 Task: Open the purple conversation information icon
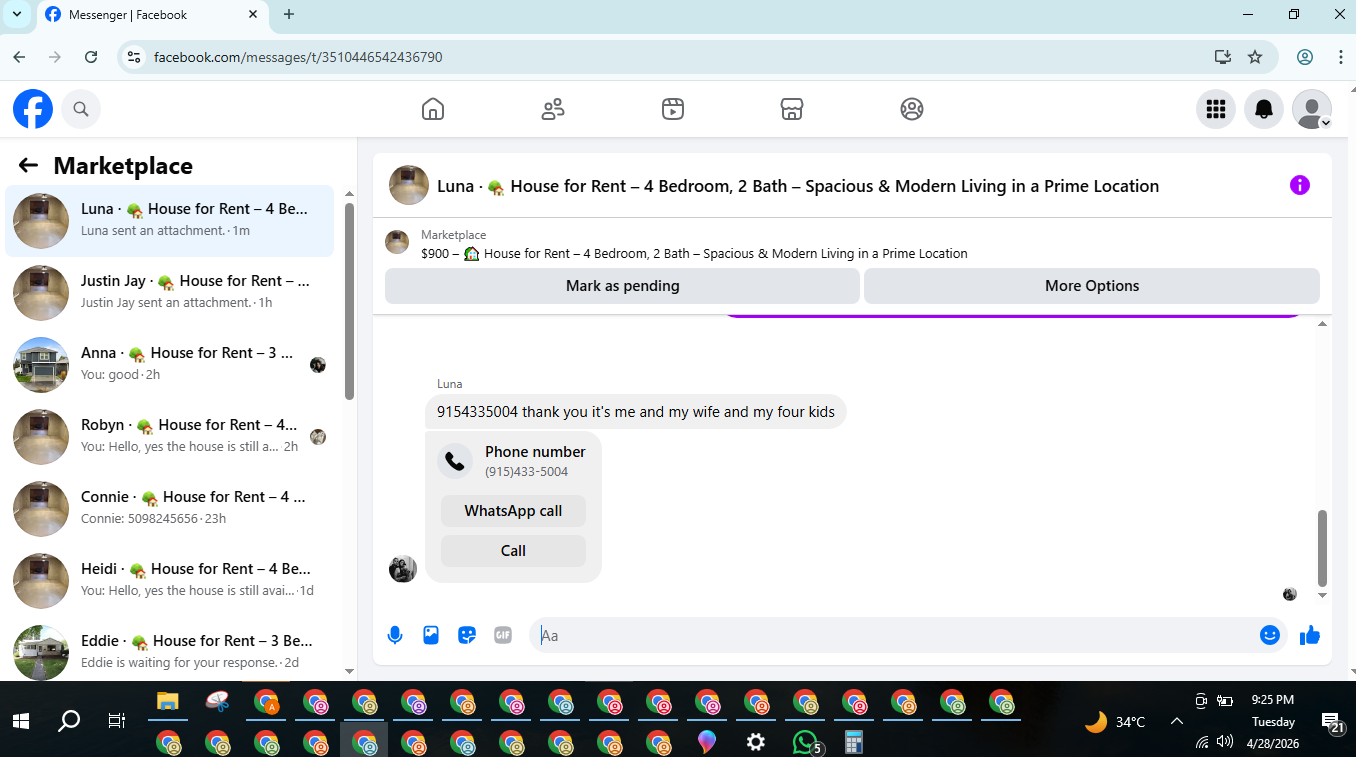[x=1300, y=185]
